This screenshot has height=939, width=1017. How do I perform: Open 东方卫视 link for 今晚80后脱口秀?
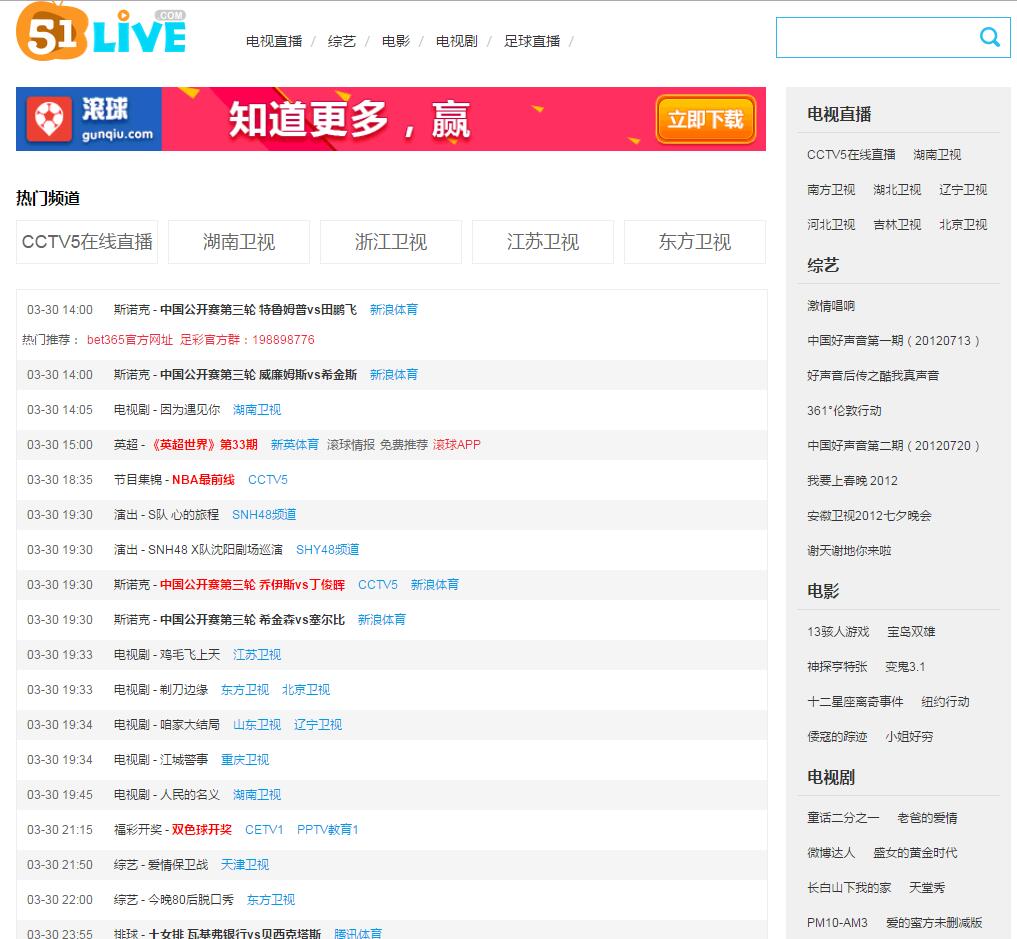270,900
